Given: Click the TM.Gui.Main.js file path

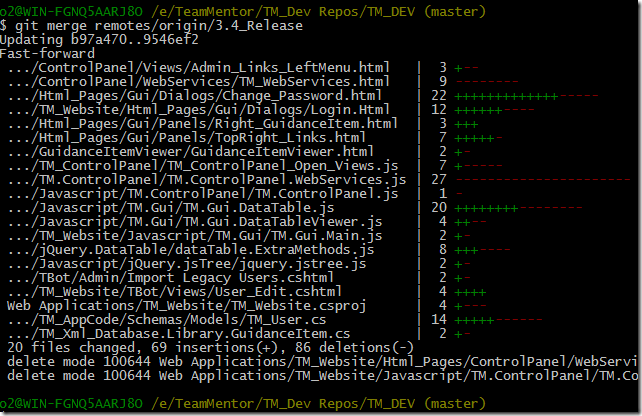Looking at the screenshot, I should click(x=195, y=236).
